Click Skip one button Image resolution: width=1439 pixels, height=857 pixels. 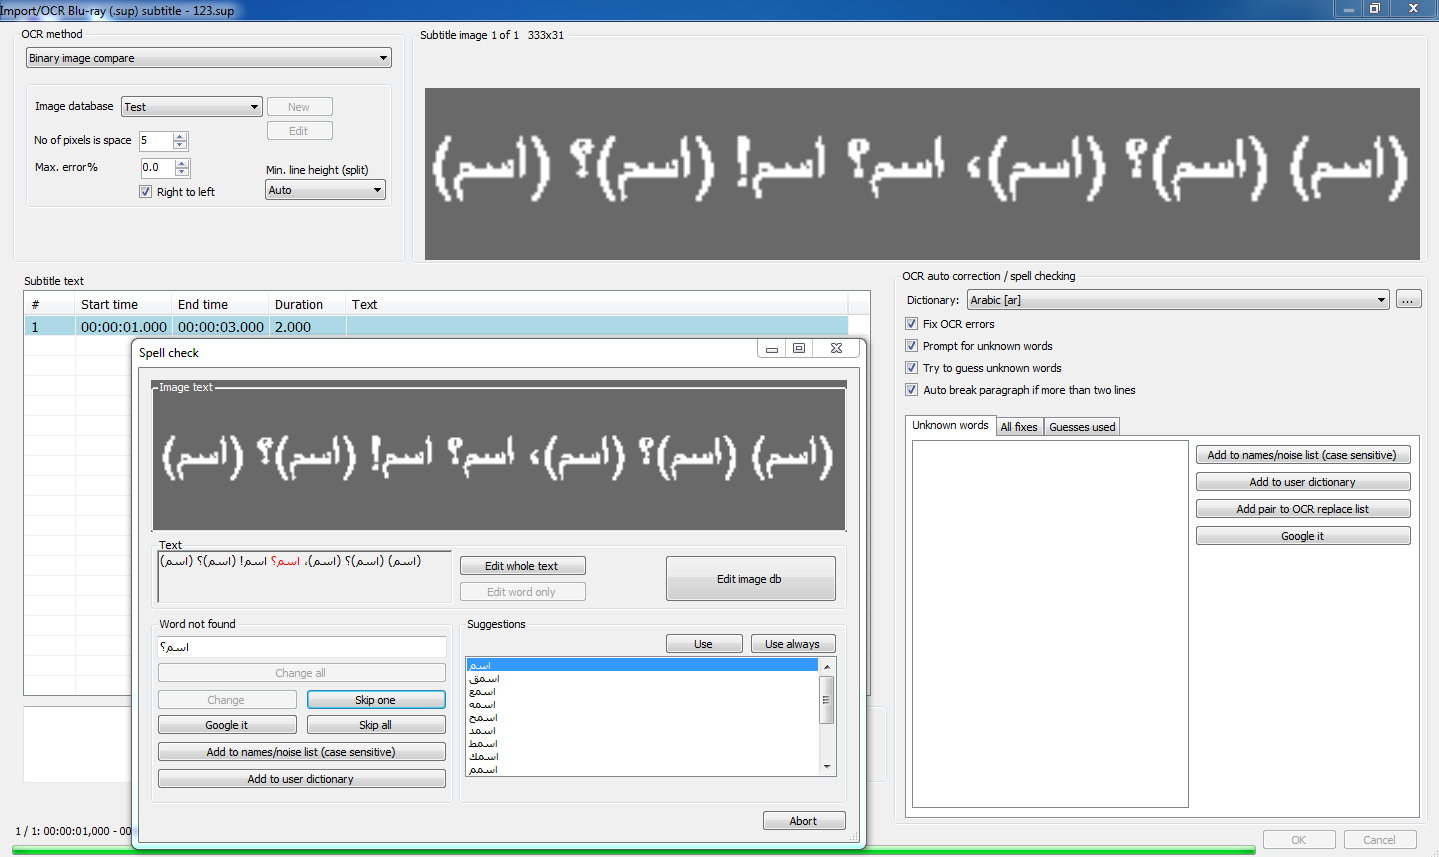(376, 700)
